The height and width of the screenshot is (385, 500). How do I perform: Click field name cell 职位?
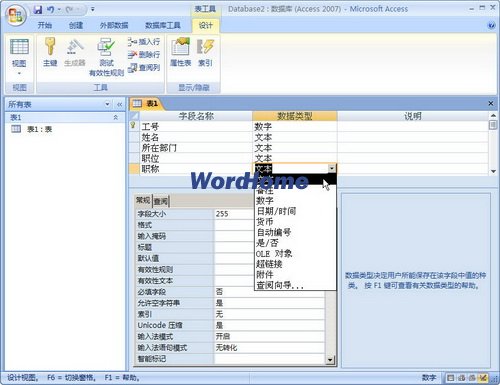point(196,158)
